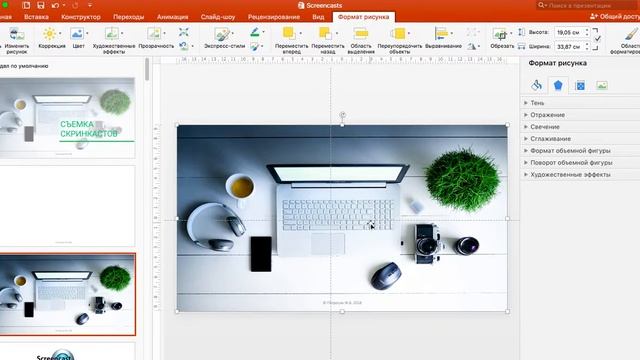This screenshot has height=360, width=640.
Task: Select the blank white slide thumbnail
Action: click(x=67, y=206)
